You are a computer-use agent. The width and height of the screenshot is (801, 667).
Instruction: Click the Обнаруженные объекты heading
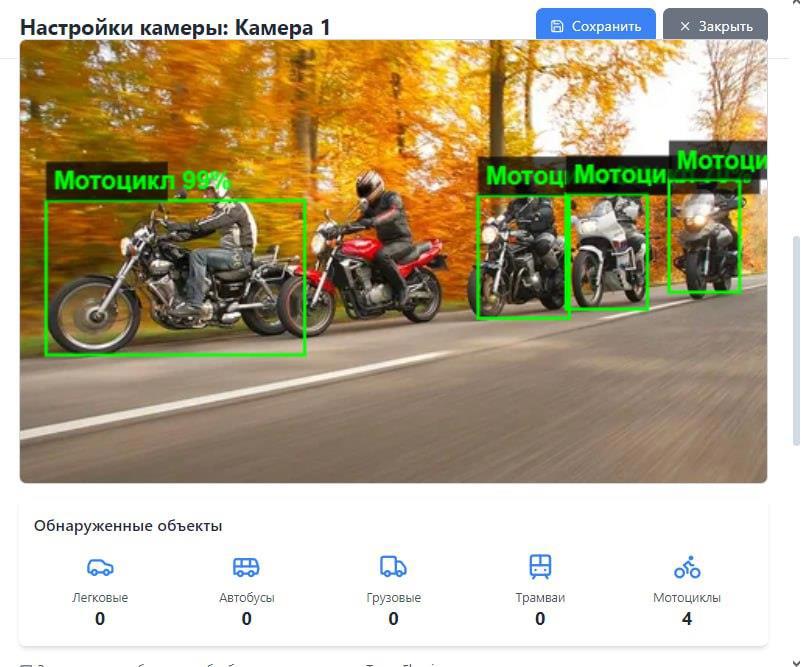[128, 526]
